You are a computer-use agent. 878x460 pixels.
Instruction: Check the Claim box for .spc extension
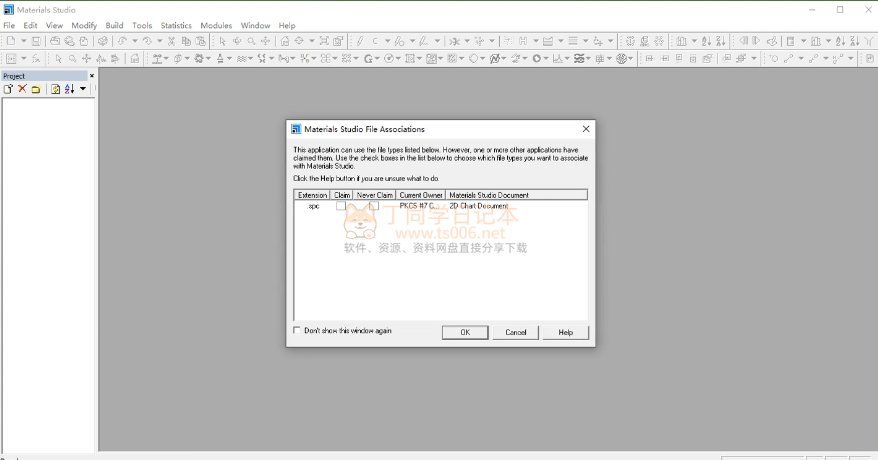click(x=341, y=206)
